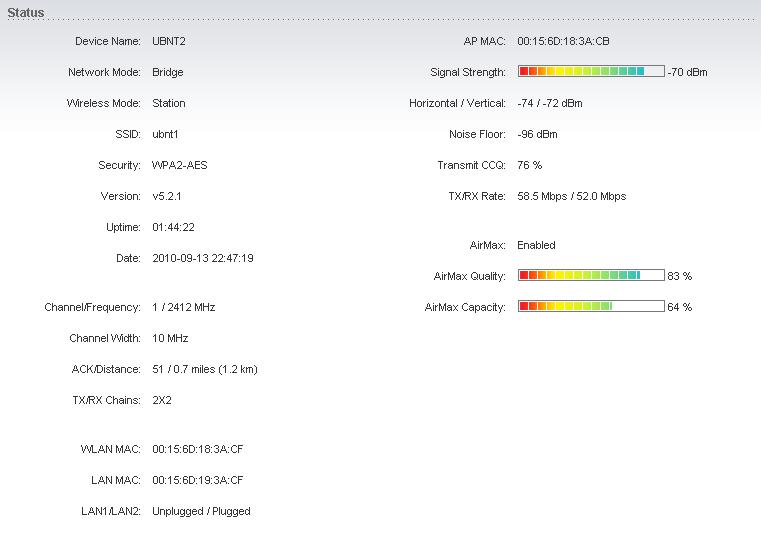This screenshot has width=761, height=555.
Task: Click the TX/RX Chains value 2X2
Action: click(162, 401)
